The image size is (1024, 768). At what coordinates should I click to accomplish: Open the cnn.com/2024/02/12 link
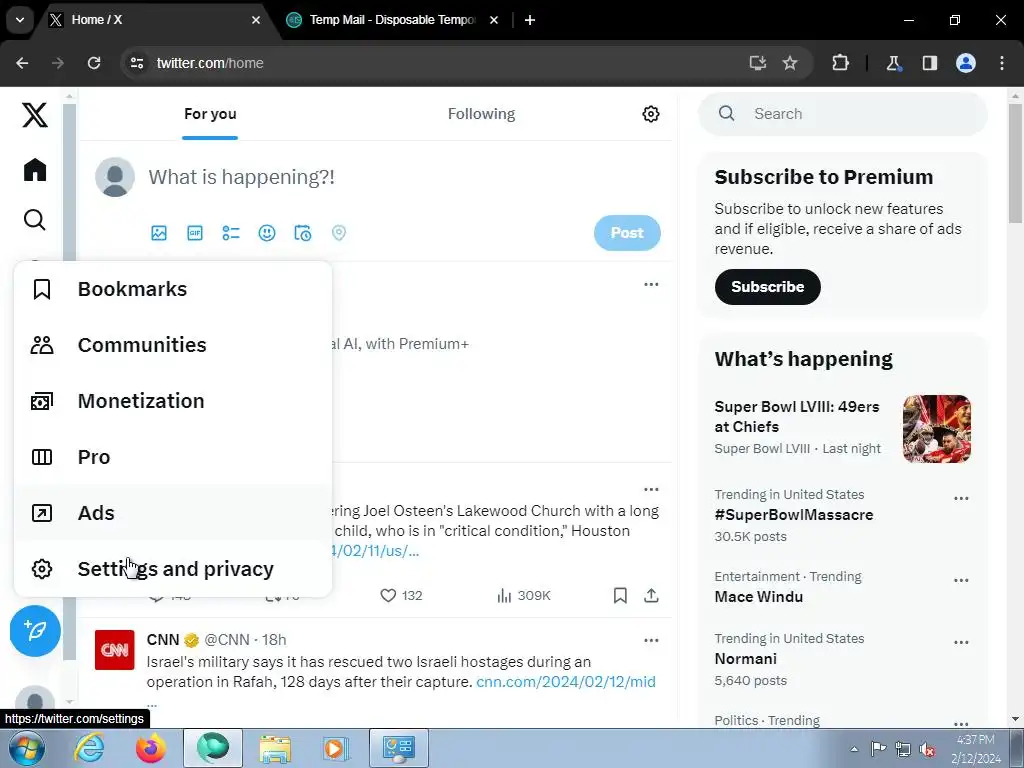pyautogui.click(x=566, y=682)
